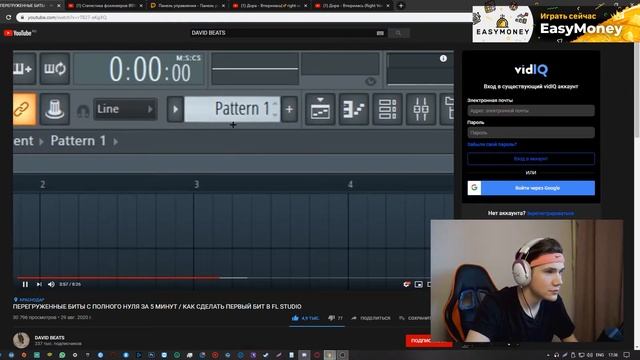Click the Save to playlist icon

click(402, 318)
